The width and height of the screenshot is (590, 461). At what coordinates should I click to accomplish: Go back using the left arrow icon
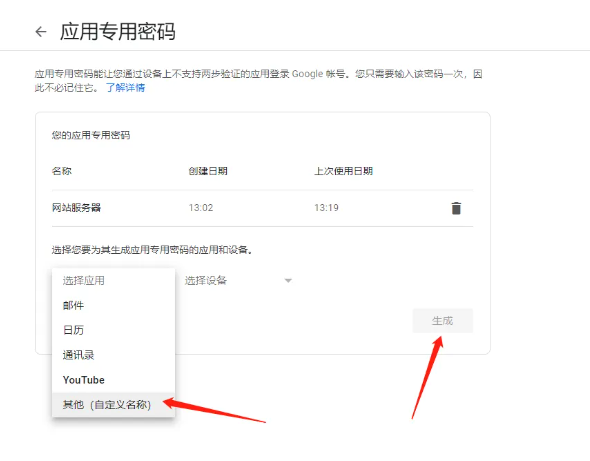pyautogui.click(x=41, y=32)
